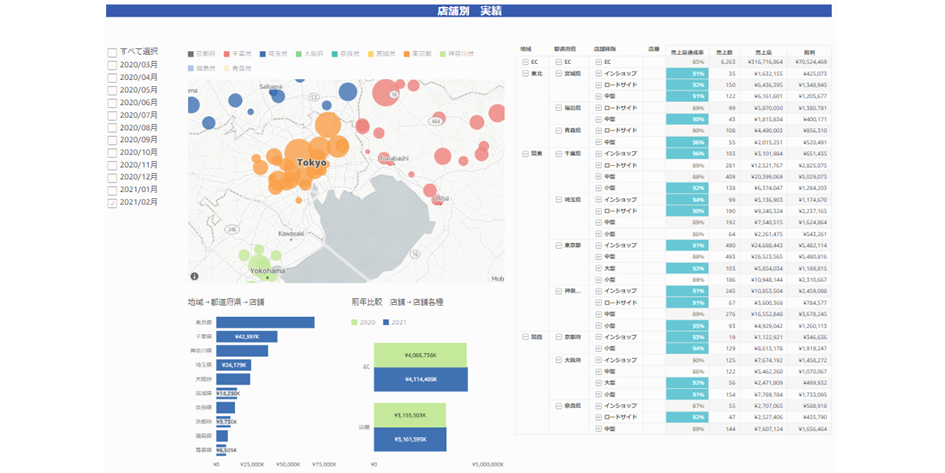Click the orange 東京都 legend swatch
945x473 pixels.
pyautogui.click(x=407, y=54)
